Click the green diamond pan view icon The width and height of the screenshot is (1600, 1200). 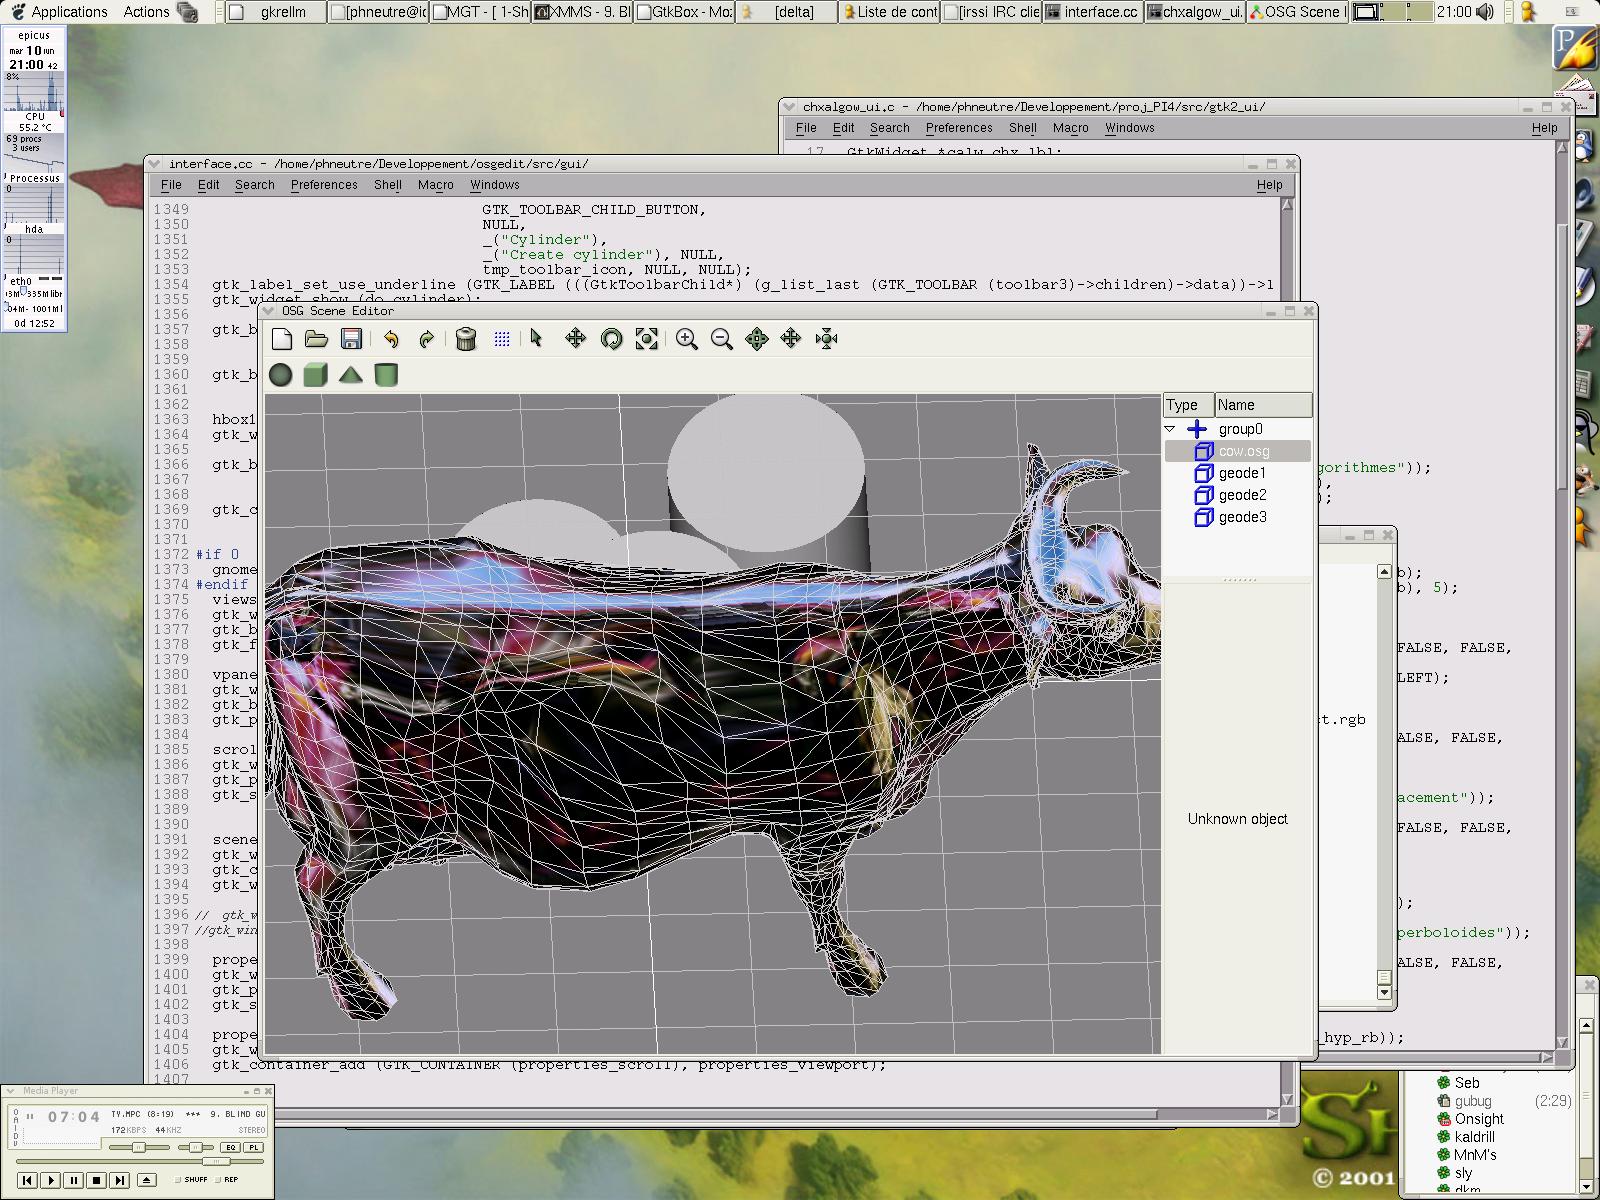click(x=757, y=339)
